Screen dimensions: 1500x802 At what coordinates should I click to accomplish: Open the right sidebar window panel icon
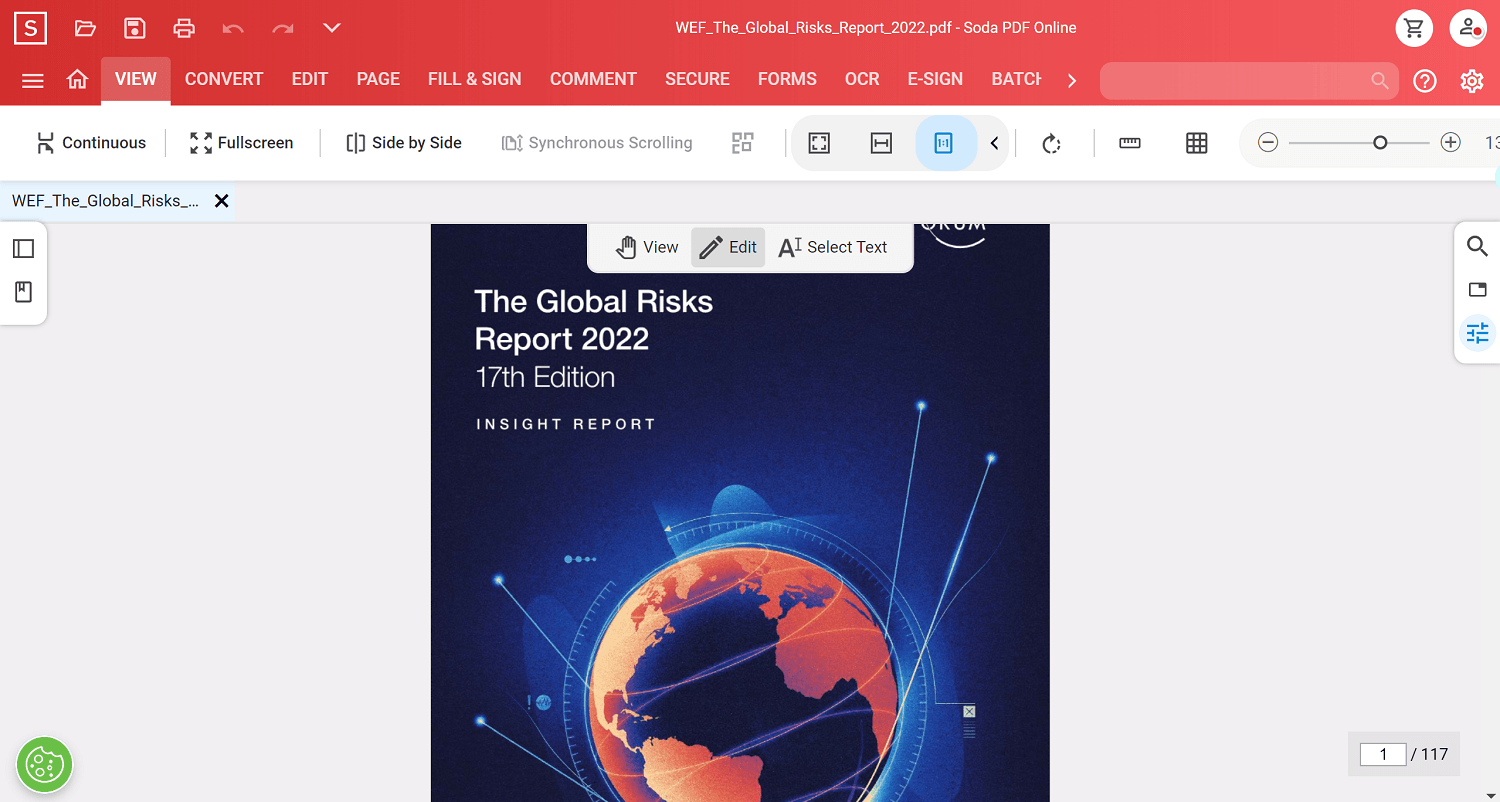click(x=1477, y=290)
